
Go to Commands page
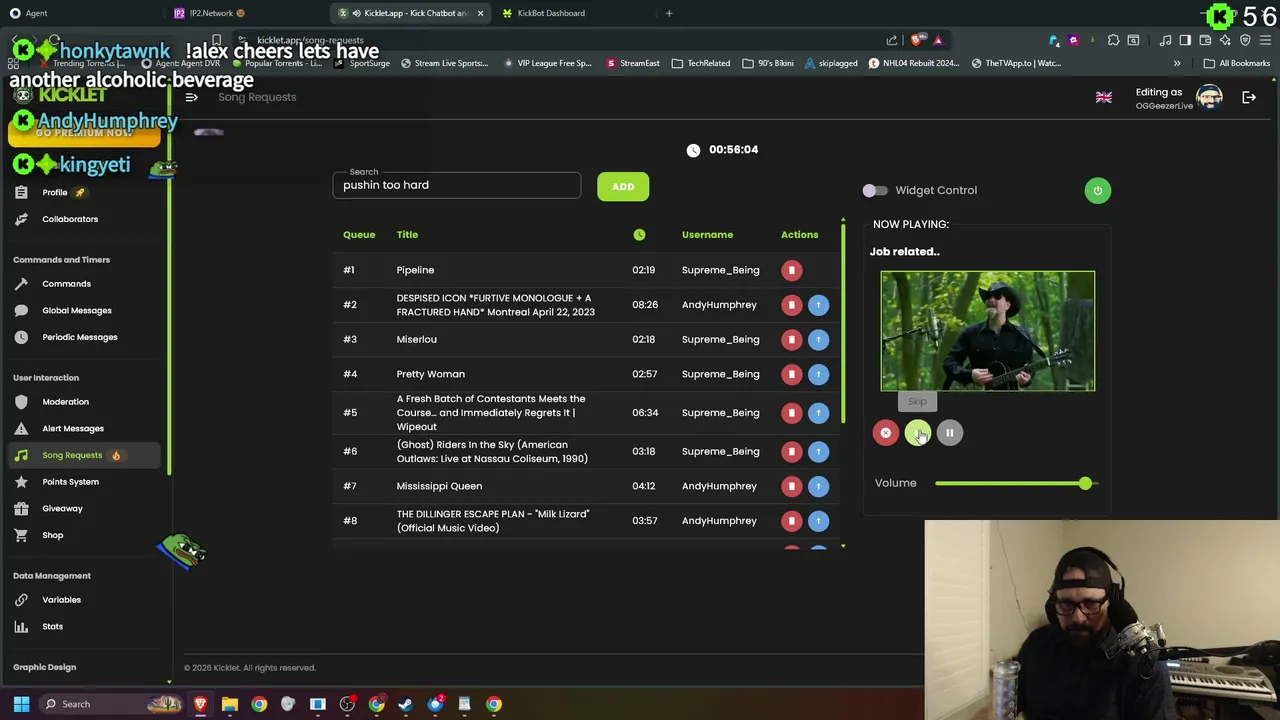[66, 284]
